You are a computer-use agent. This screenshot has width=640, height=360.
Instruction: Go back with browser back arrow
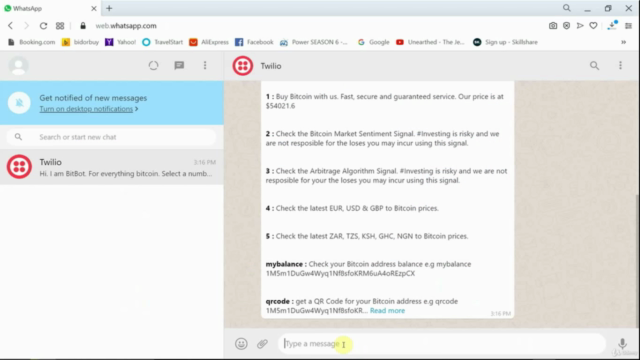11,26
